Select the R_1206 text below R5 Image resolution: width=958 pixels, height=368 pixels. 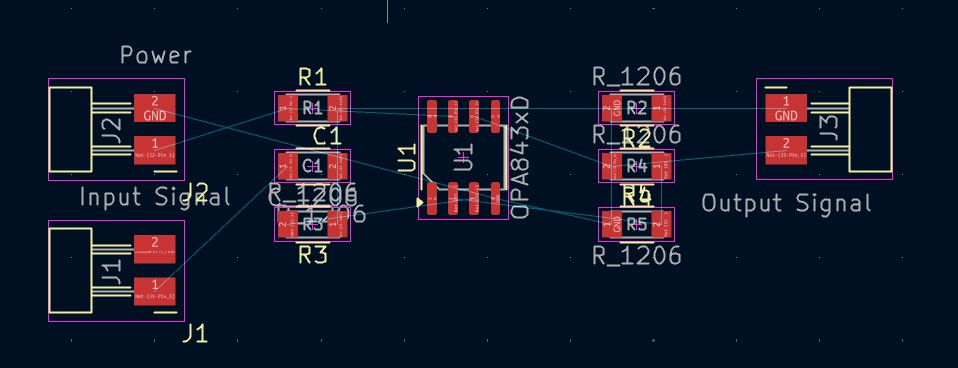[637, 255]
